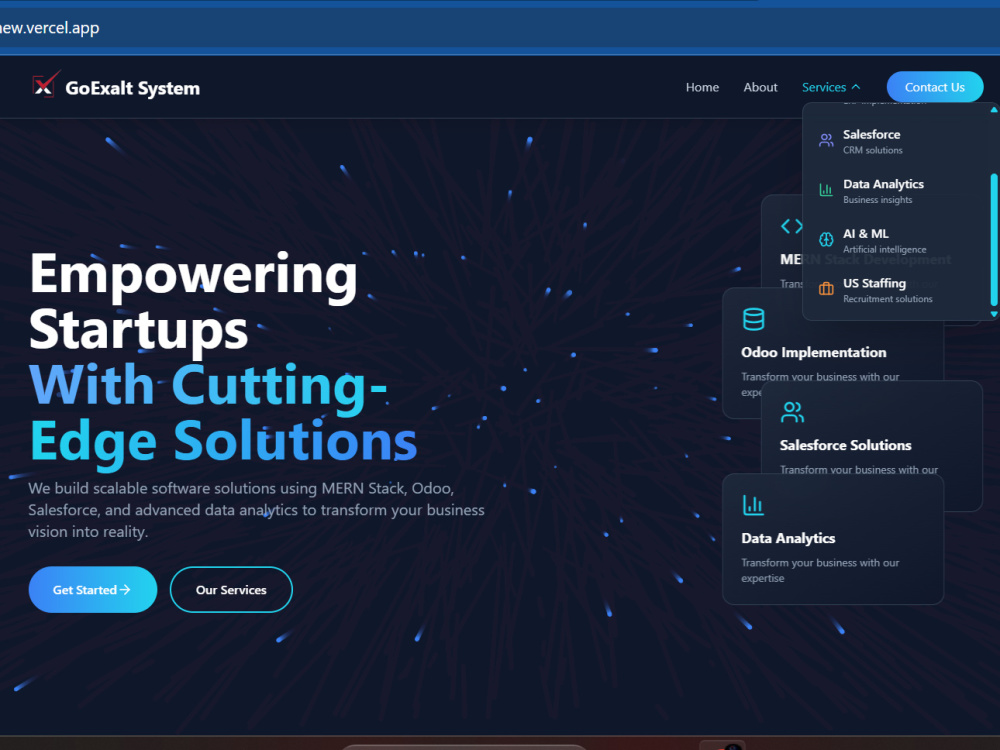
Task: Click the GoExalt System logo icon
Action: pyautogui.click(x=46, y=85)
